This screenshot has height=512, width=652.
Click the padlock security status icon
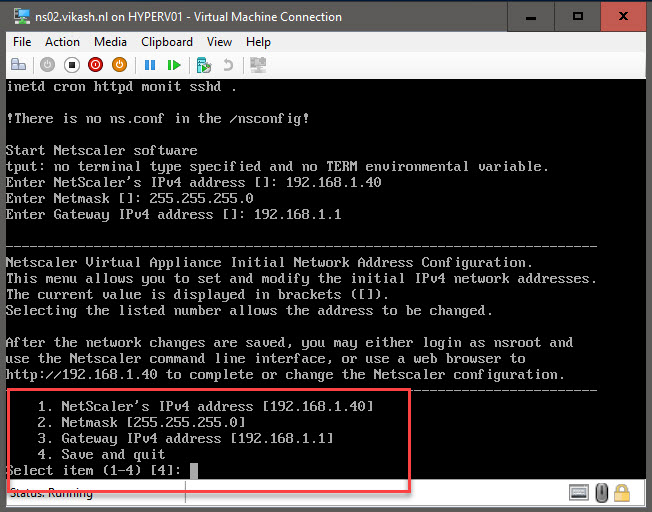(x=622, y=493)
